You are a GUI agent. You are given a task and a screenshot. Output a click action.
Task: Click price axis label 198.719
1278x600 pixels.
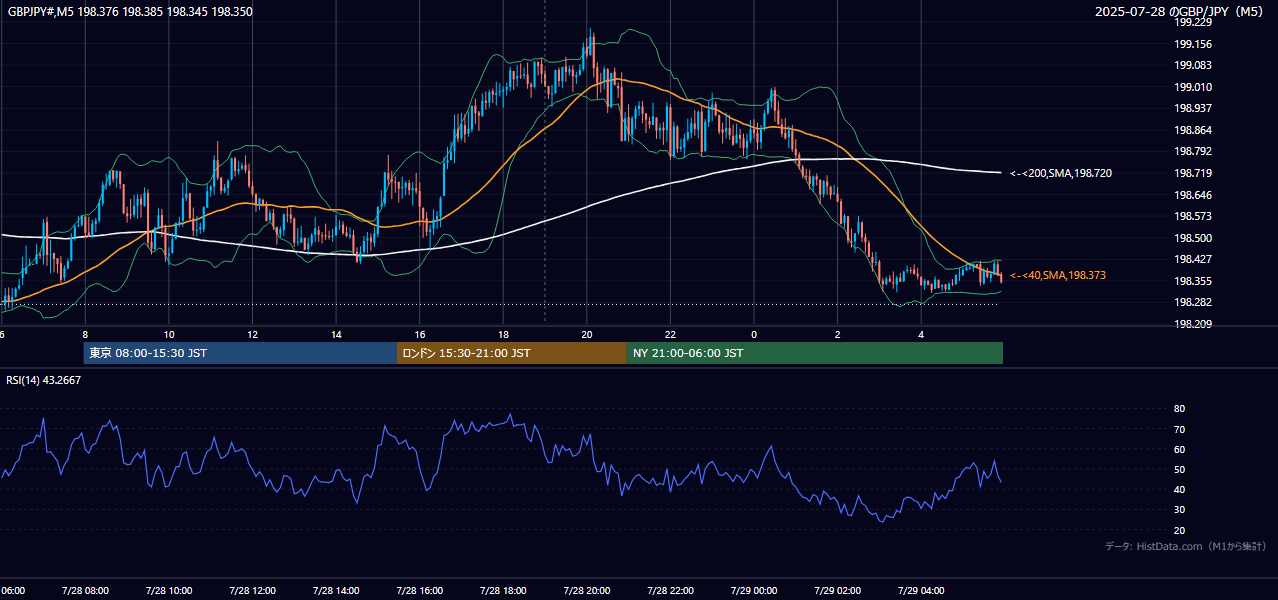pos(1193,173)
